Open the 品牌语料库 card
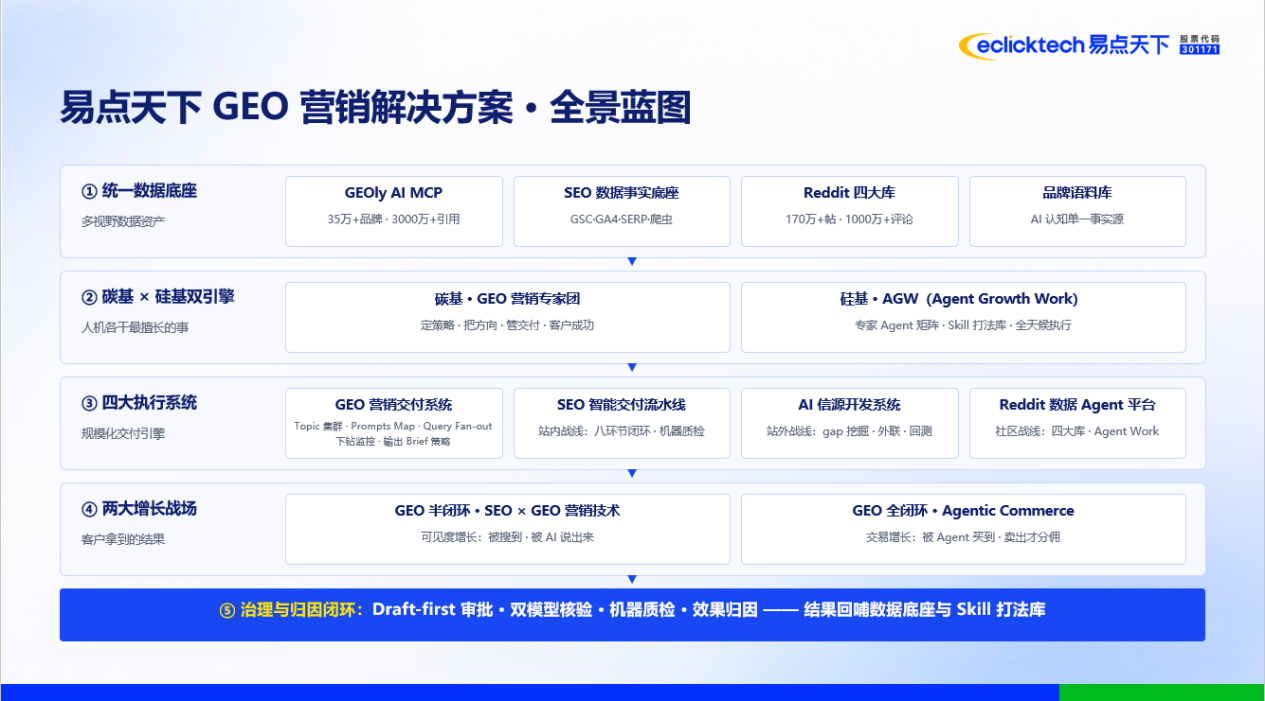 click(1078, 211)
